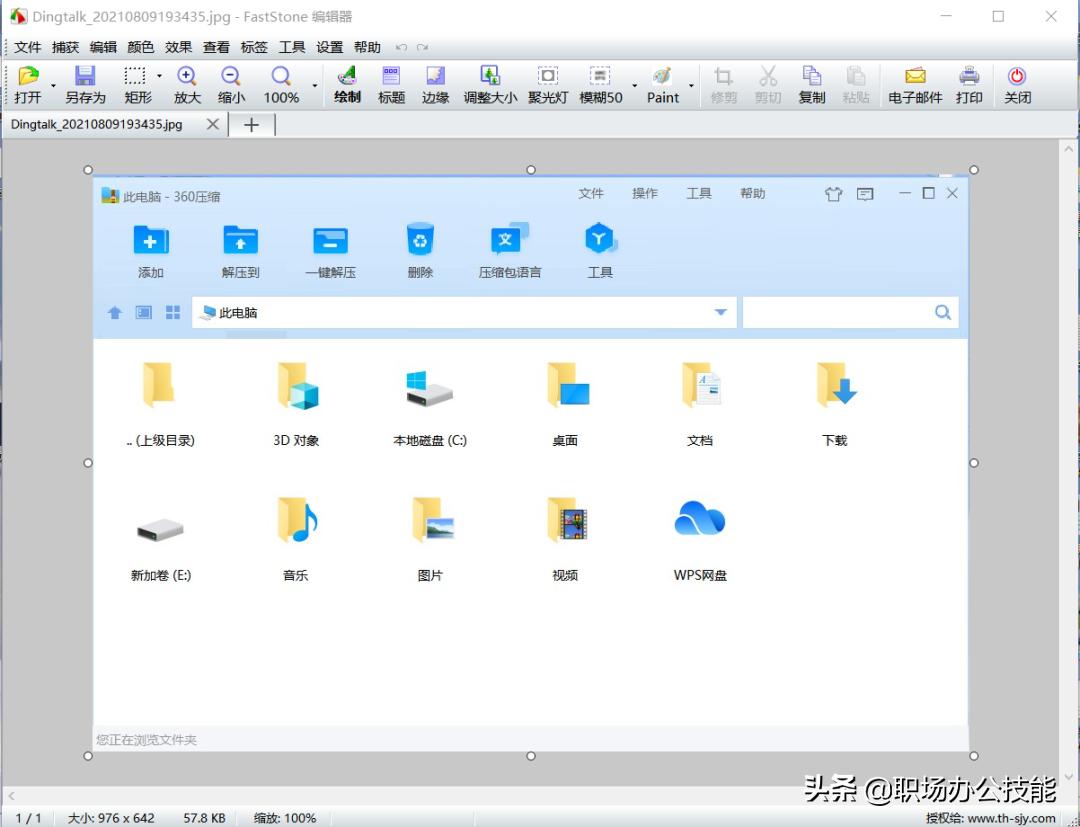1080x827 pixels.
Task: Expand the 打开 dropdown arrow
Action: (53, 86)
